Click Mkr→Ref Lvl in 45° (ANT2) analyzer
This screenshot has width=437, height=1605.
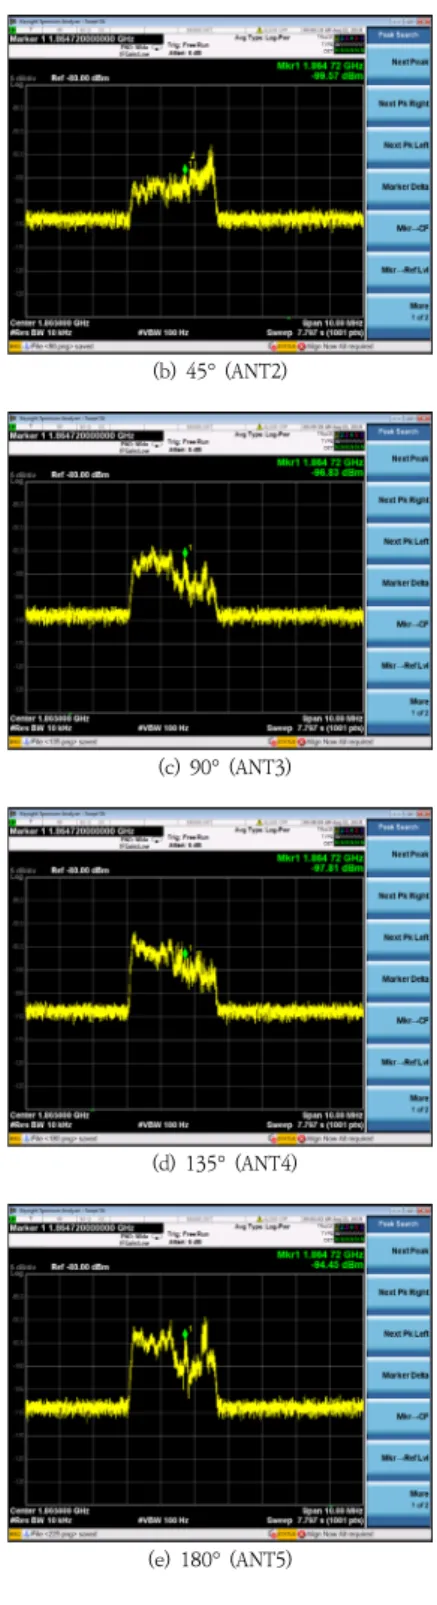[399, 271]
